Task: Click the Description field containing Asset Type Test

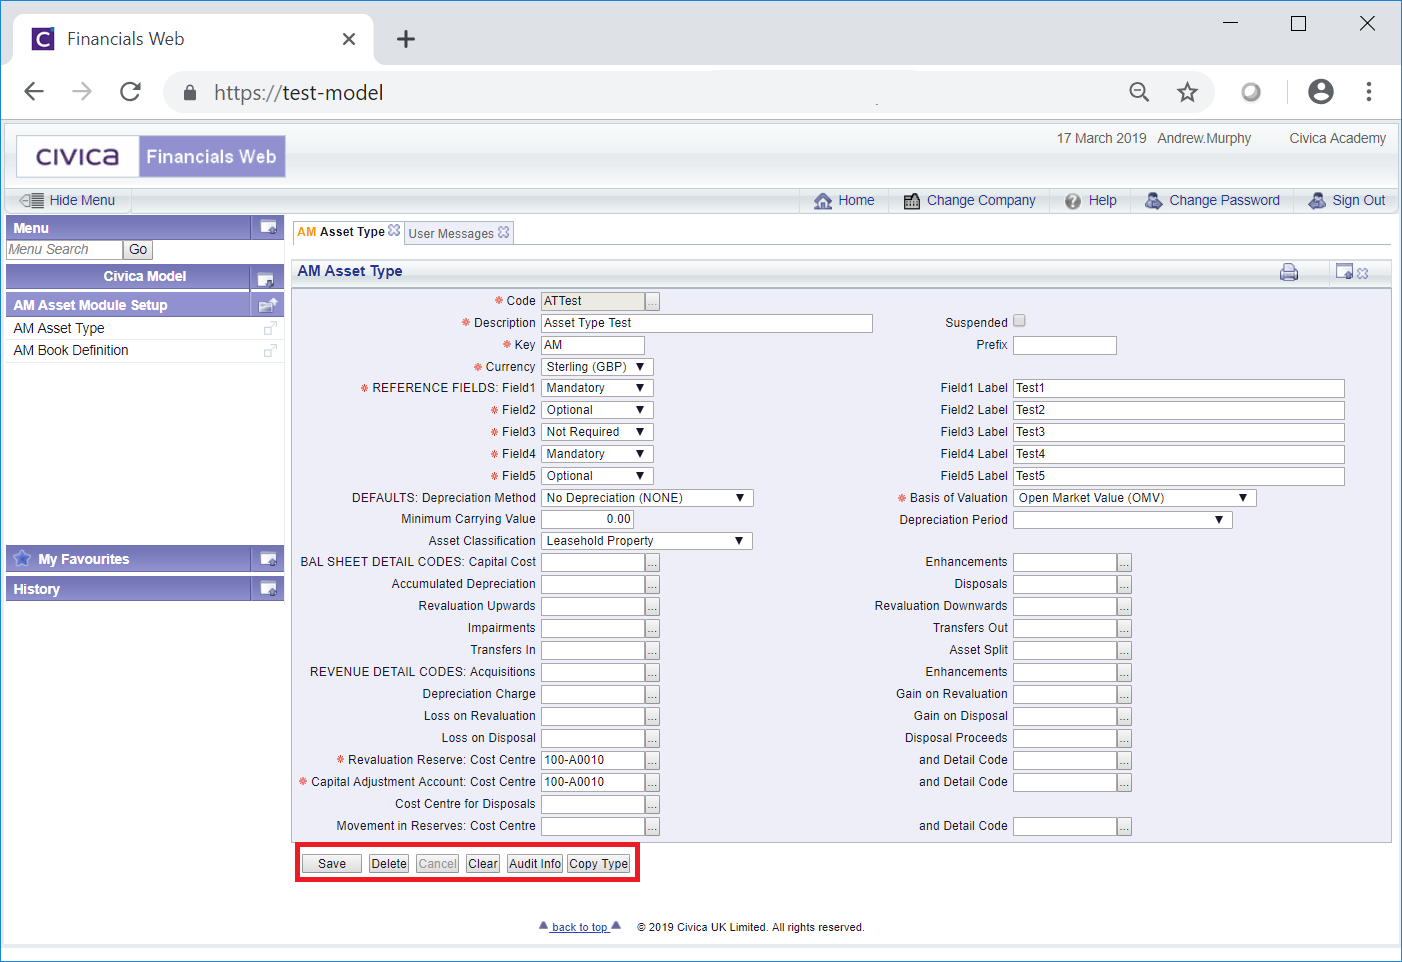Action: click(707, 323)
